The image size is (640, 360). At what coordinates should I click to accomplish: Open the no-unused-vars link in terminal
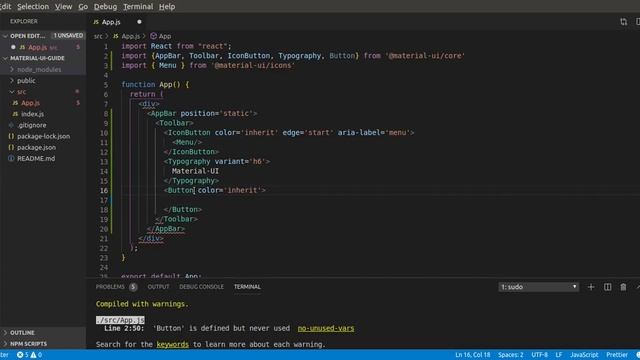tap(326, 328)
